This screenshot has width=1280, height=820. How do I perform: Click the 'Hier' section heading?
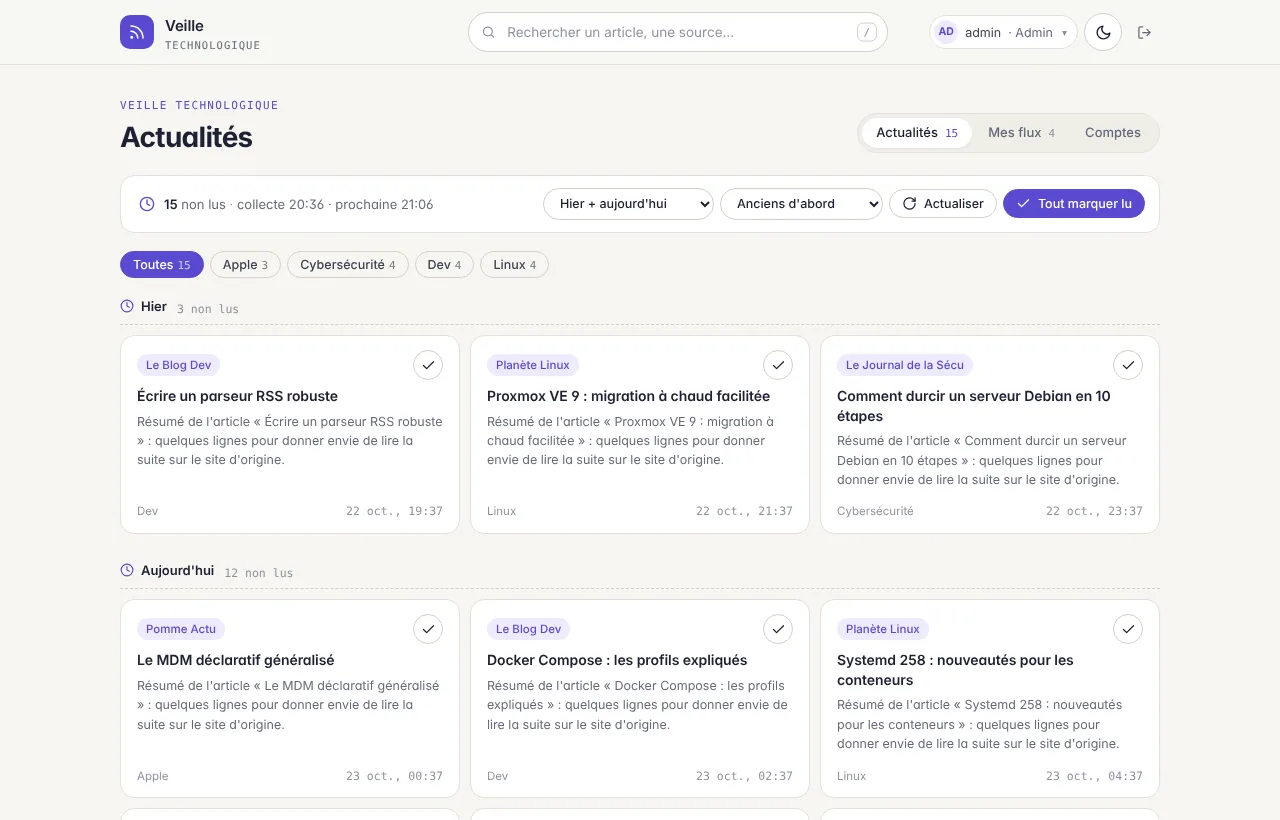154,306
